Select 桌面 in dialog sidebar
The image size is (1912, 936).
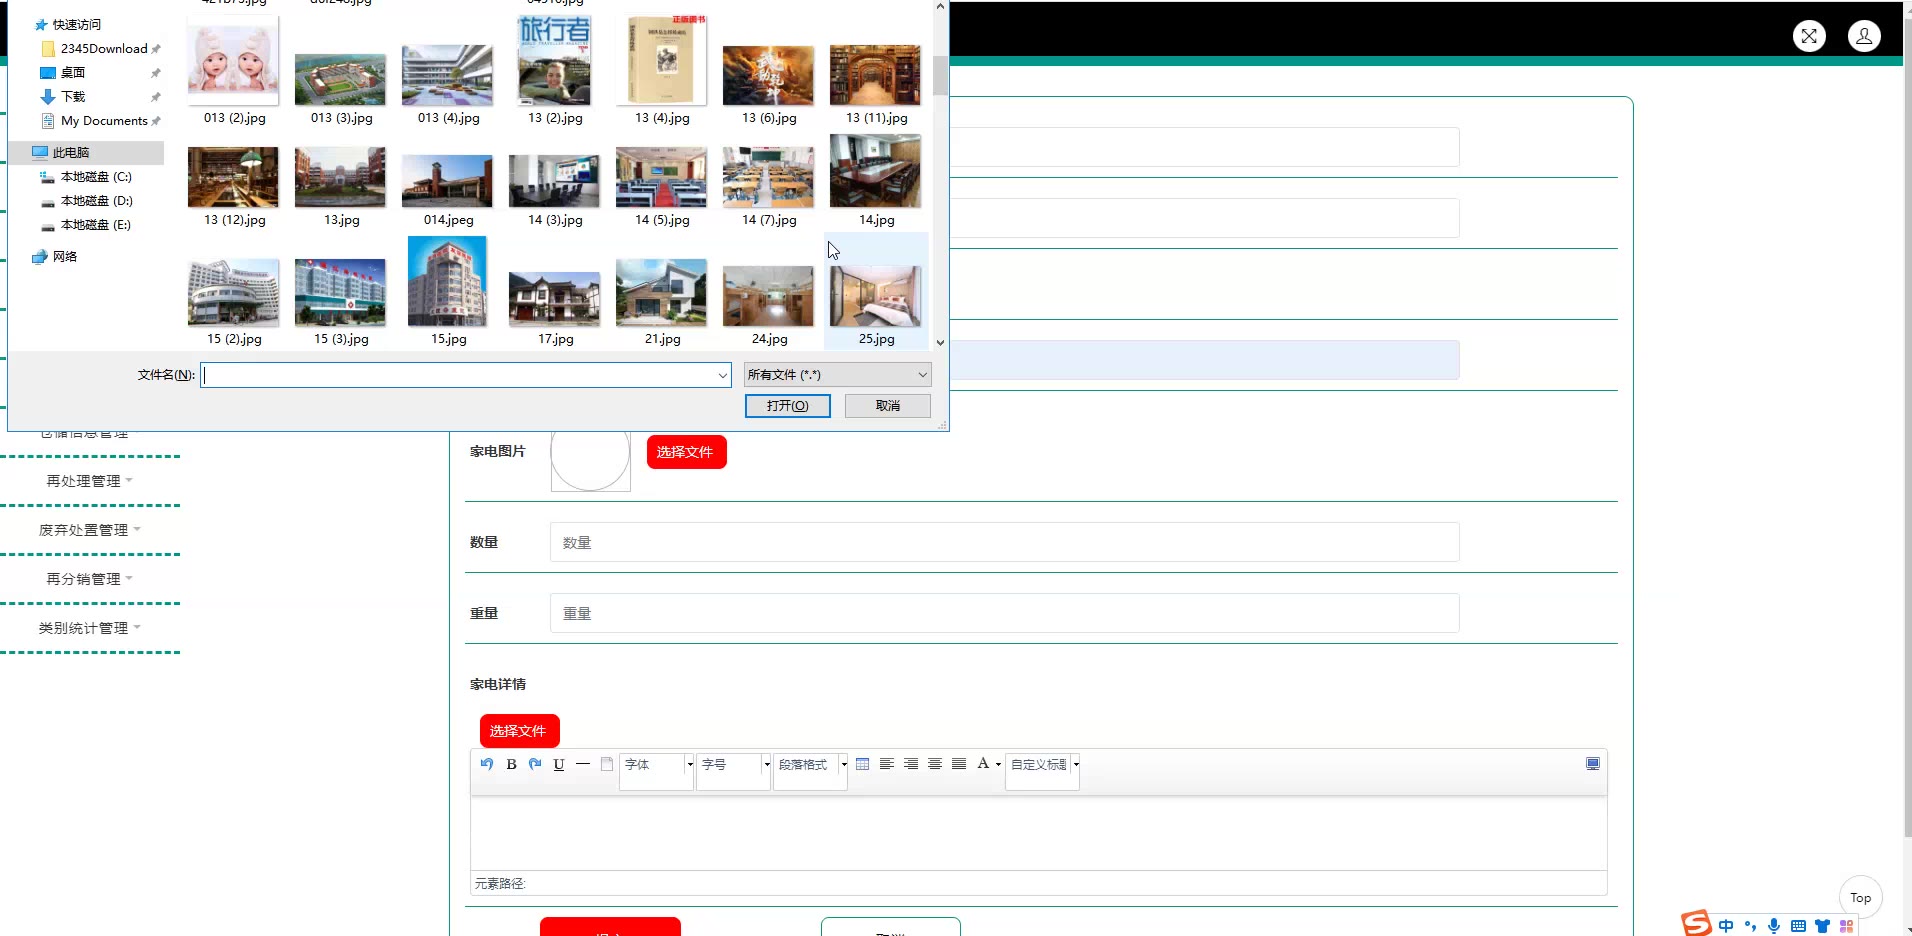tap(72, 73)
